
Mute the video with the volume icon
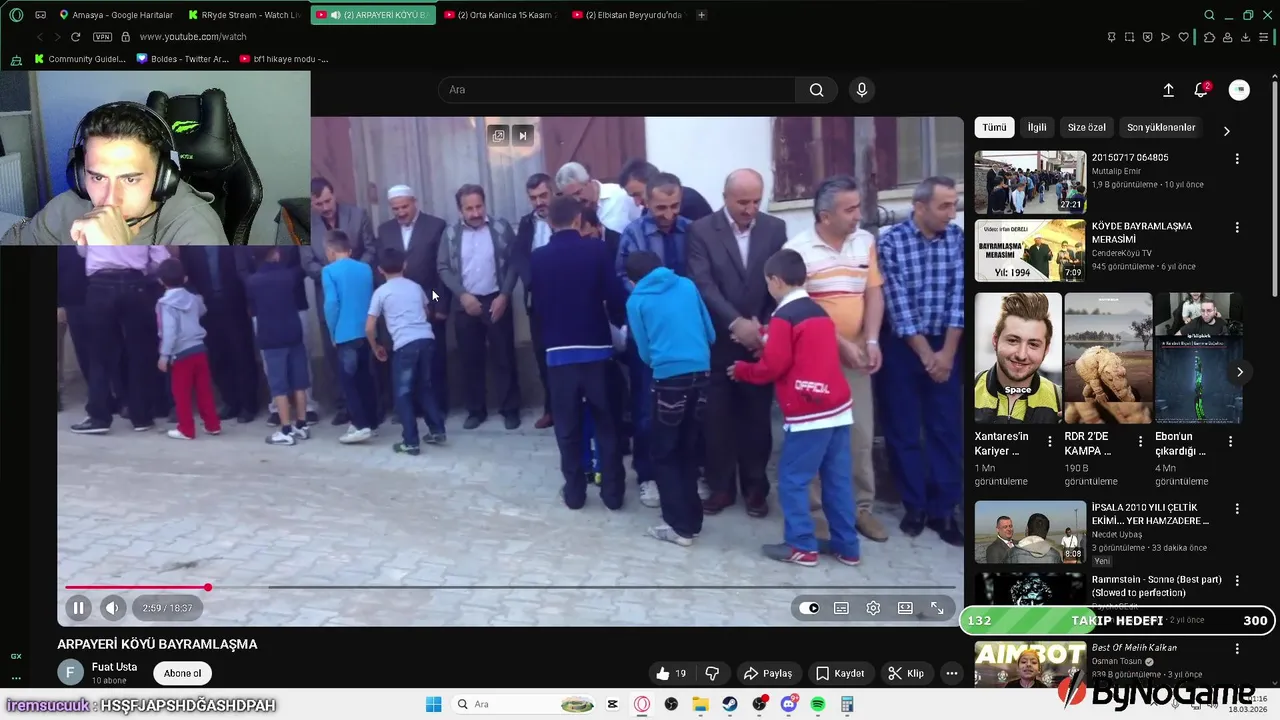point(112,607)
